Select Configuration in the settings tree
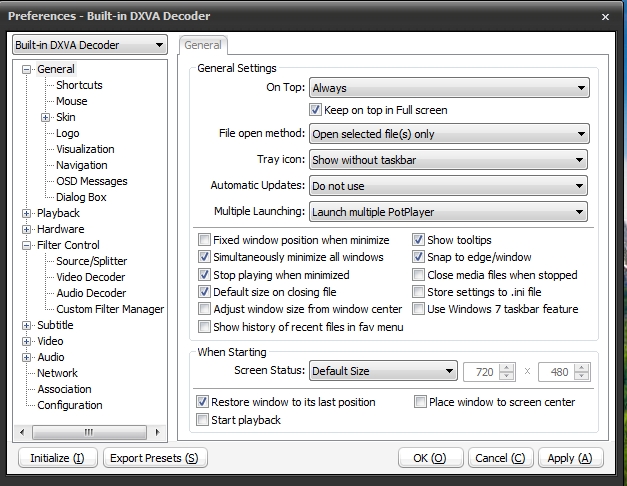 [70, 405]
